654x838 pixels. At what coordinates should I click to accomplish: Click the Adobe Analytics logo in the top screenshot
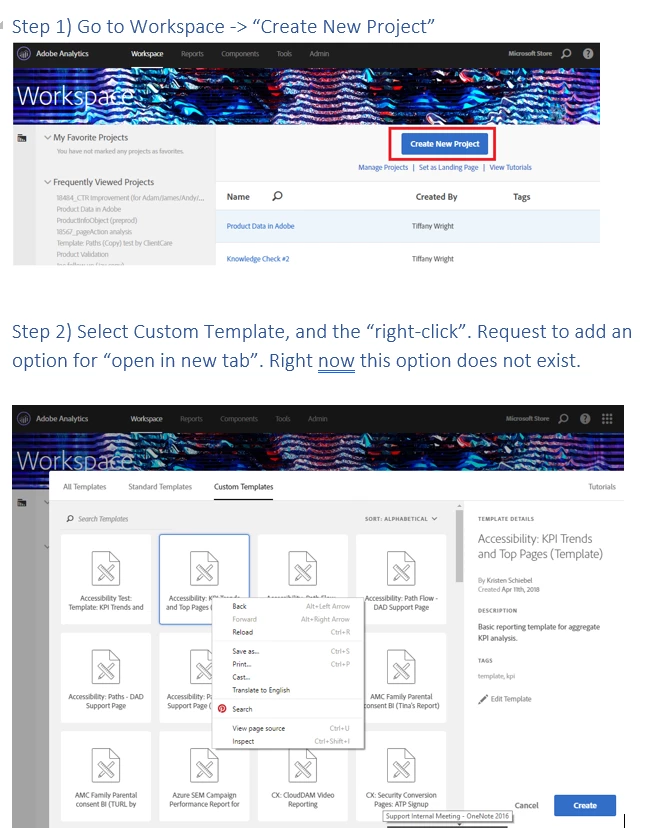[x=24, y=53]
